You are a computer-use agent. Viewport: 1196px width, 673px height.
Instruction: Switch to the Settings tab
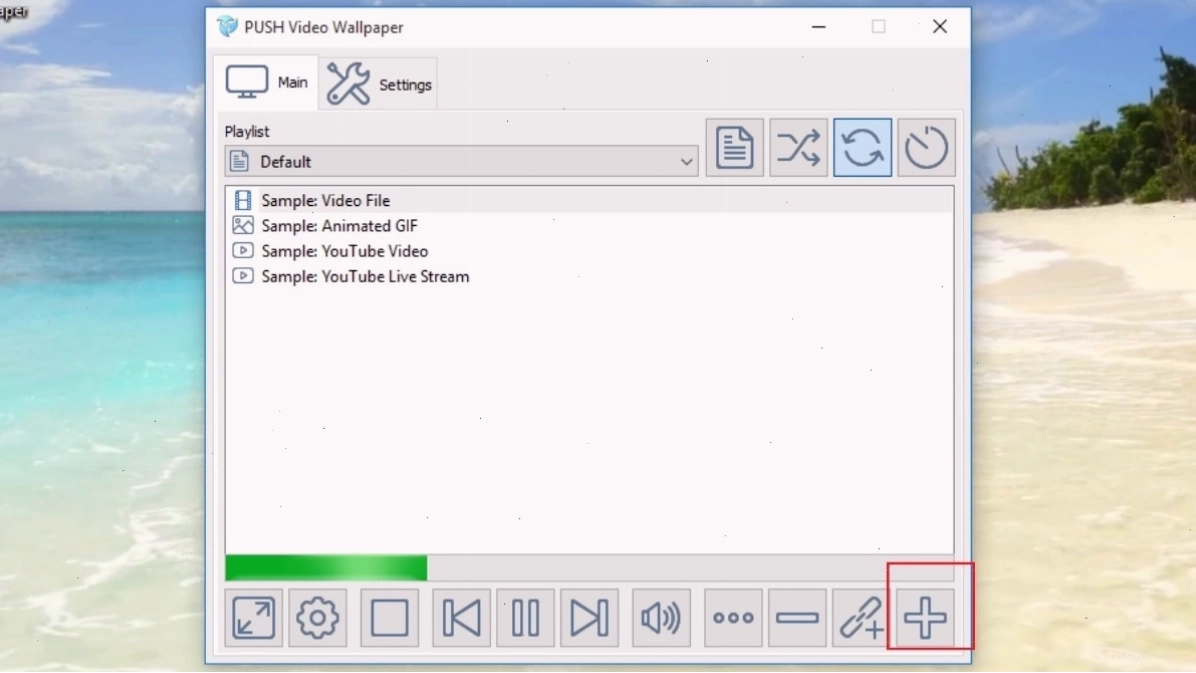(378, 83)
